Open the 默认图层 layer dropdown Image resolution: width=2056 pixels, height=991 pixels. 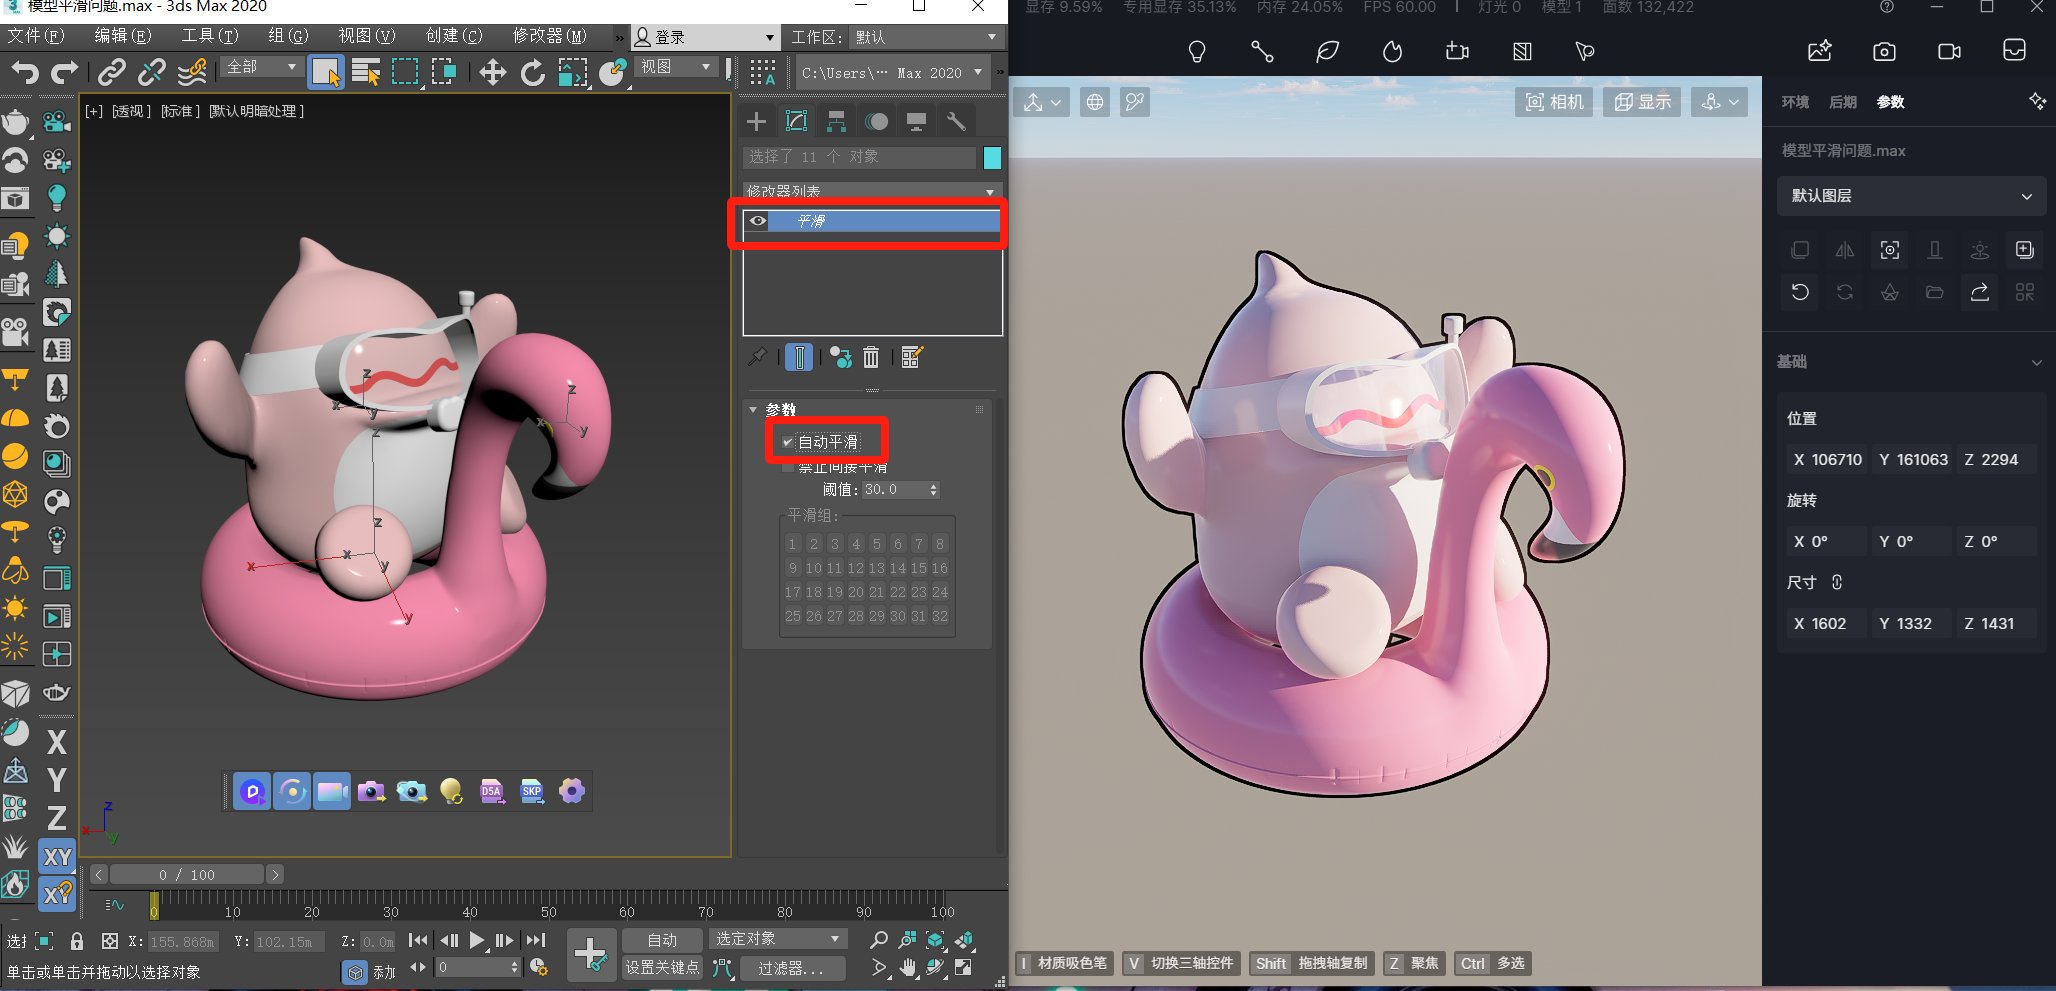[1911, 196]
